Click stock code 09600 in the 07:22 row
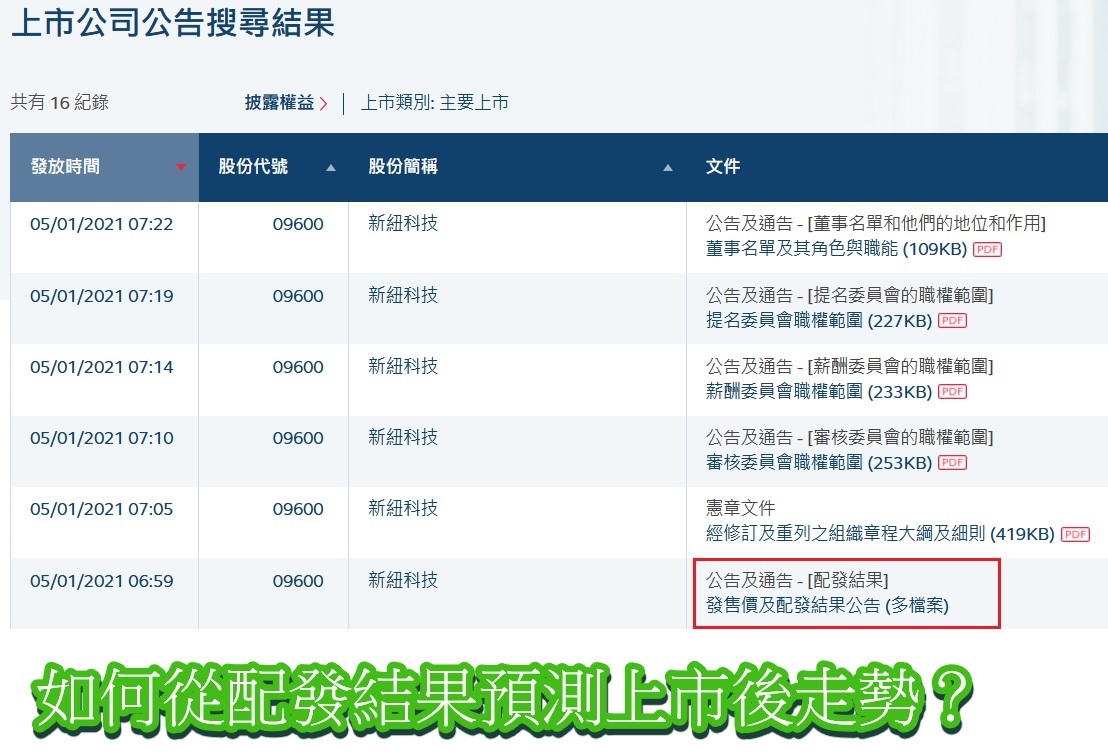Viewport: 1108px width, 754px height. pos(298,224)
